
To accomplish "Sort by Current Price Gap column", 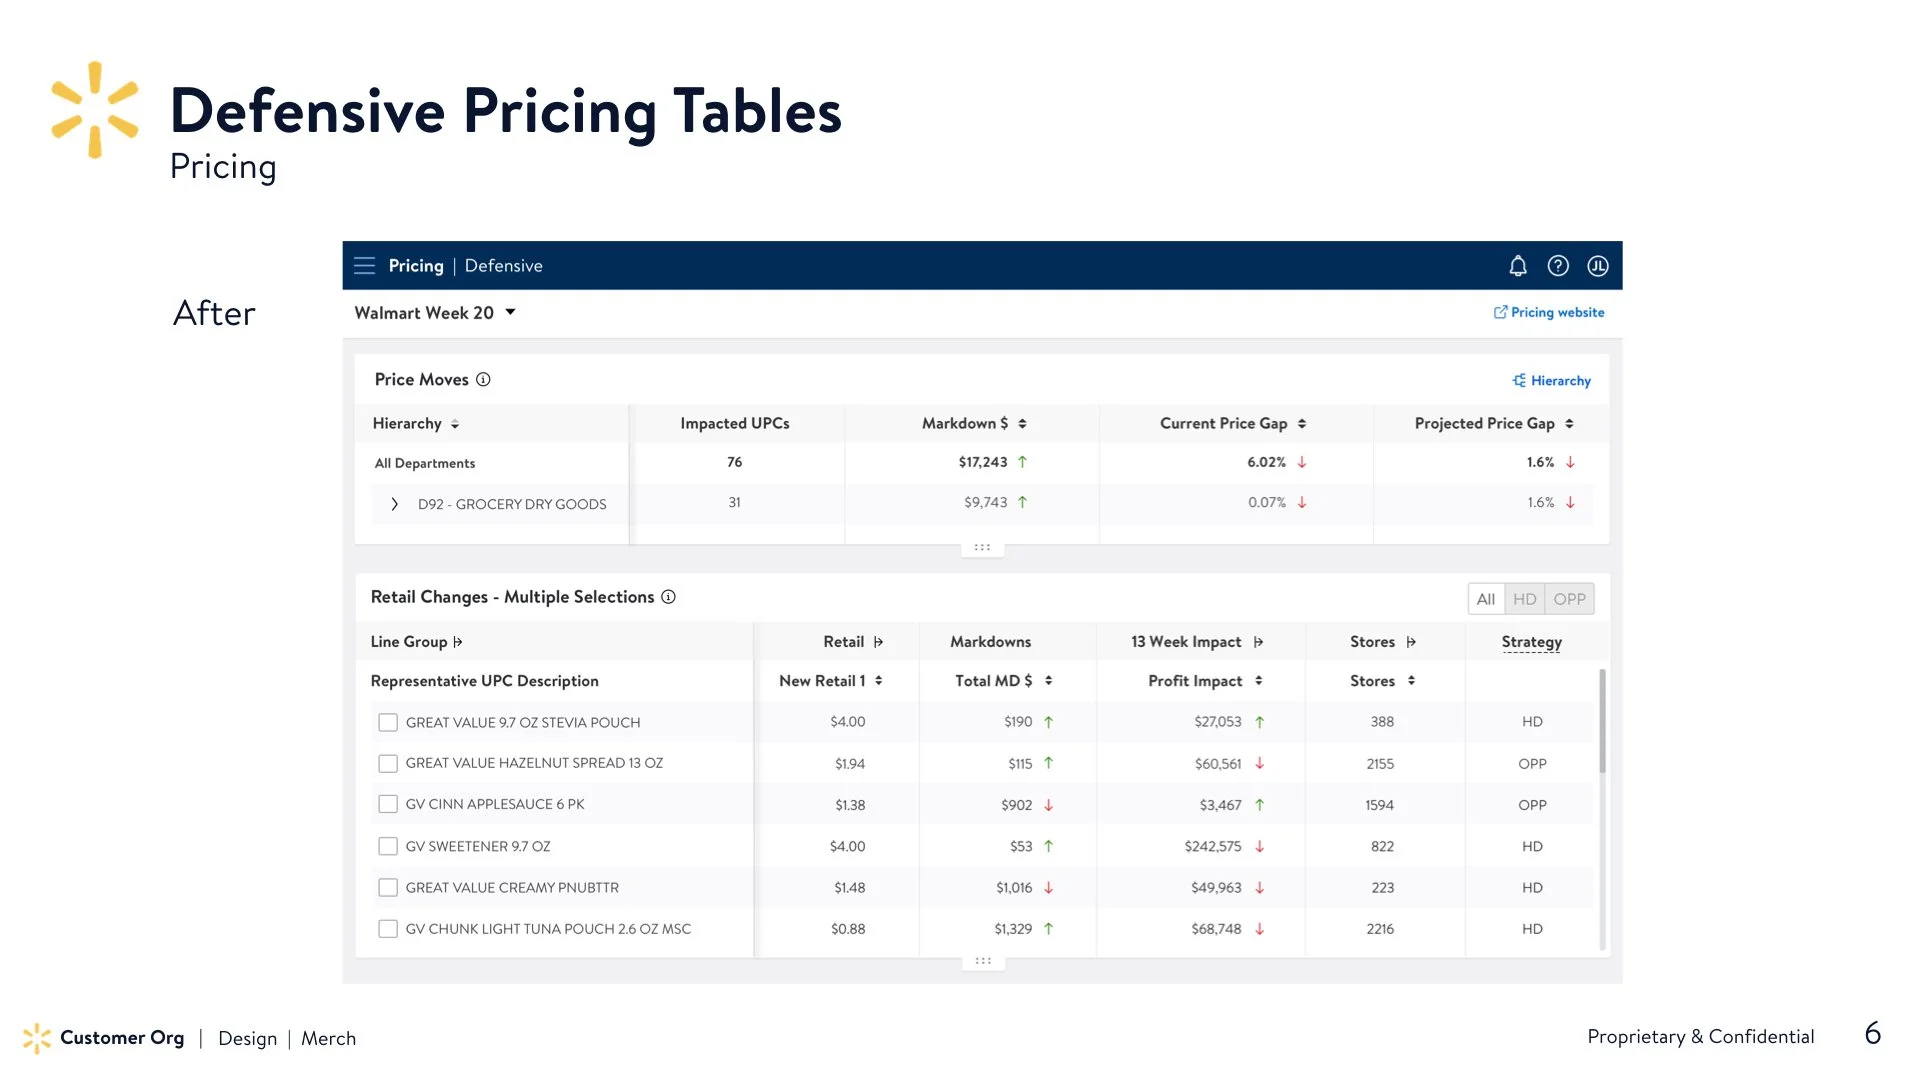I will (x=1302, y=424).
